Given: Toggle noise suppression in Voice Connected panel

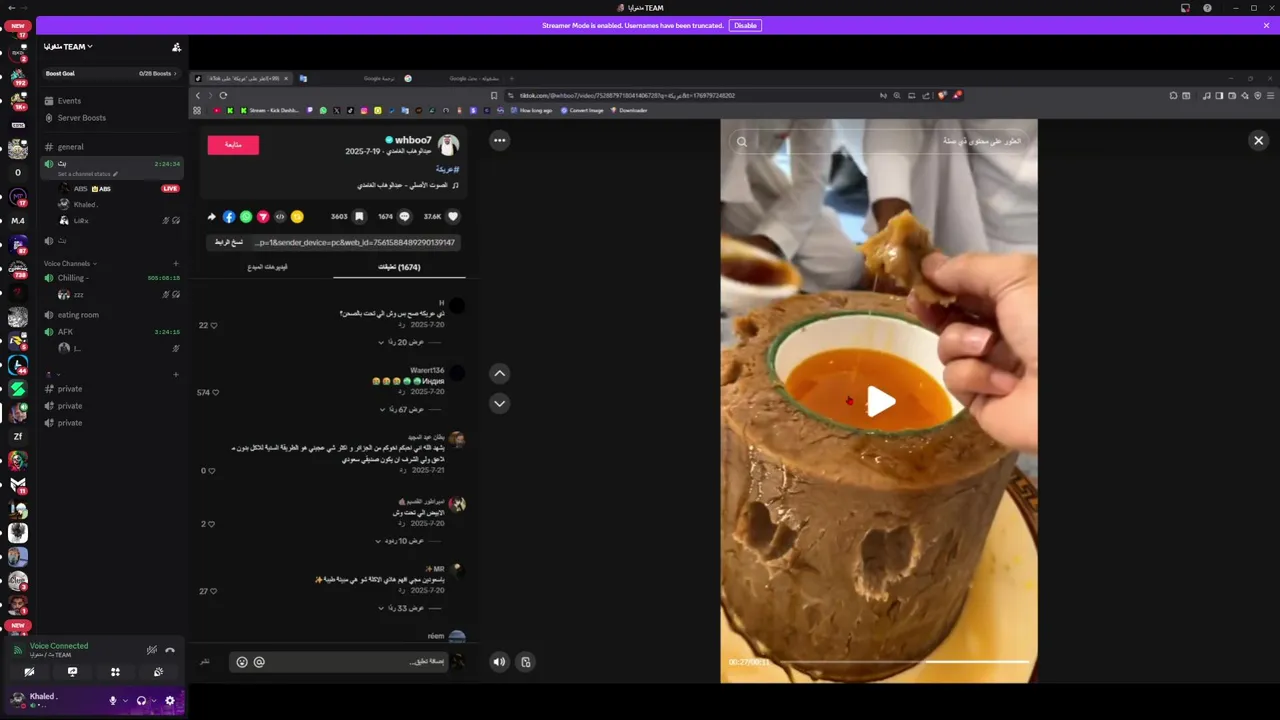Looking at the screenshot, I should tap(152, 650).
